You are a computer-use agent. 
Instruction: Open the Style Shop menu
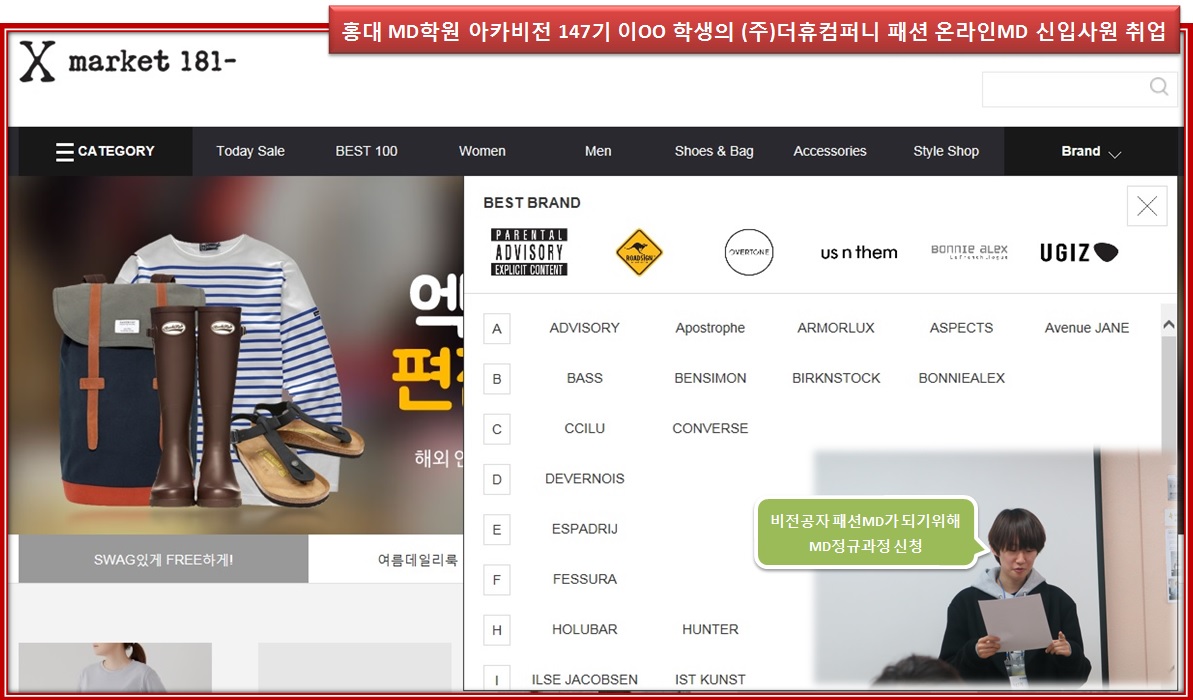pos(946,151)
